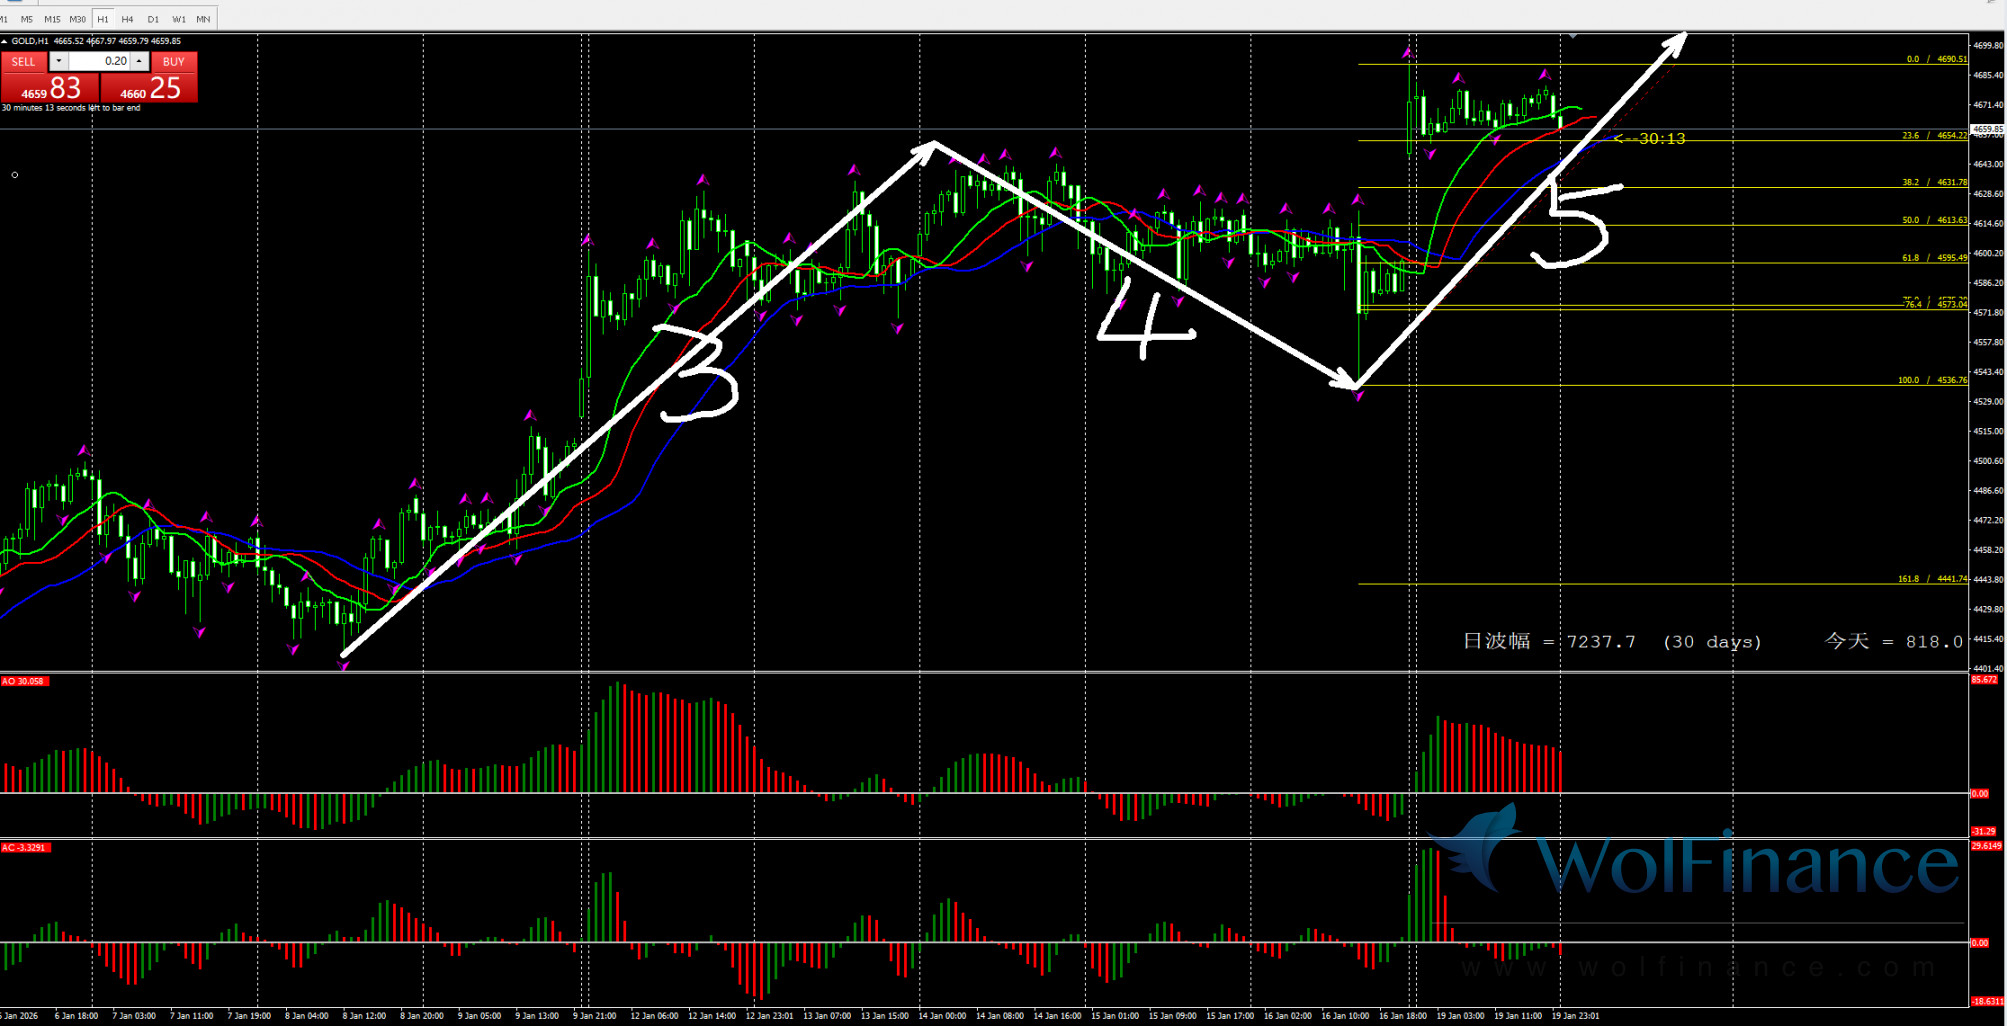The height and width of the screenshot is (1026, 2007).
Task: Collapse the one-click trading panel arrow
Action: (5, 41)
